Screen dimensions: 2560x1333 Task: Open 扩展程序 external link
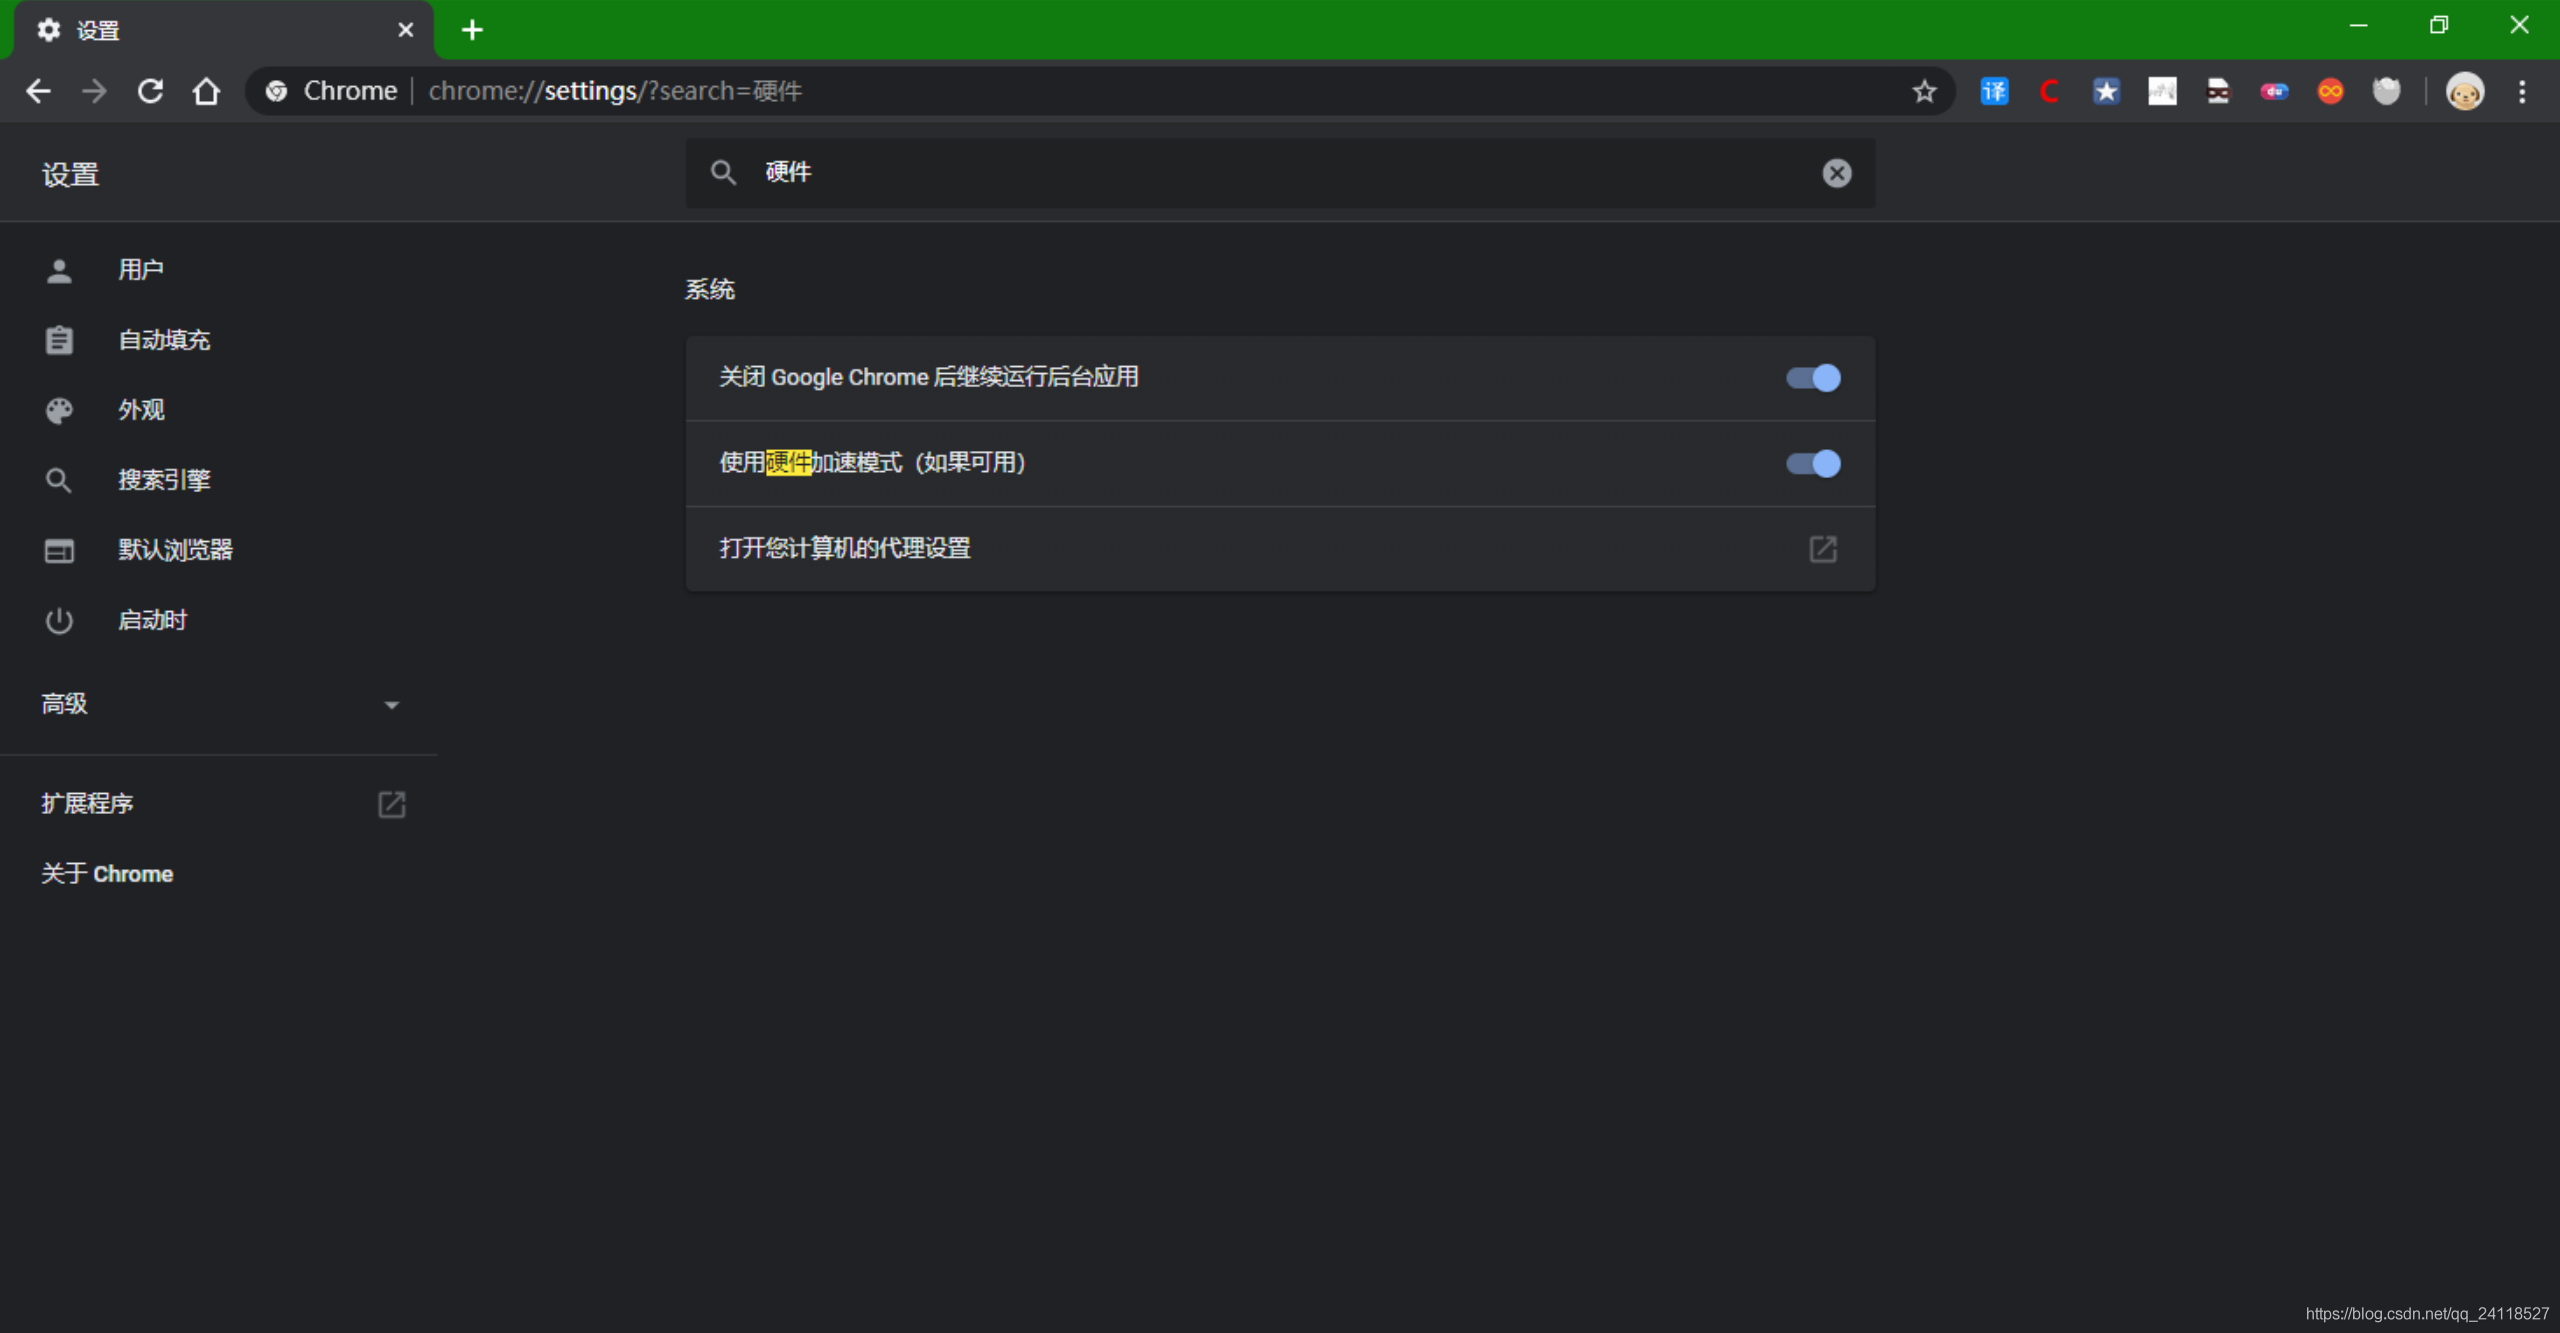click(391, 805)
